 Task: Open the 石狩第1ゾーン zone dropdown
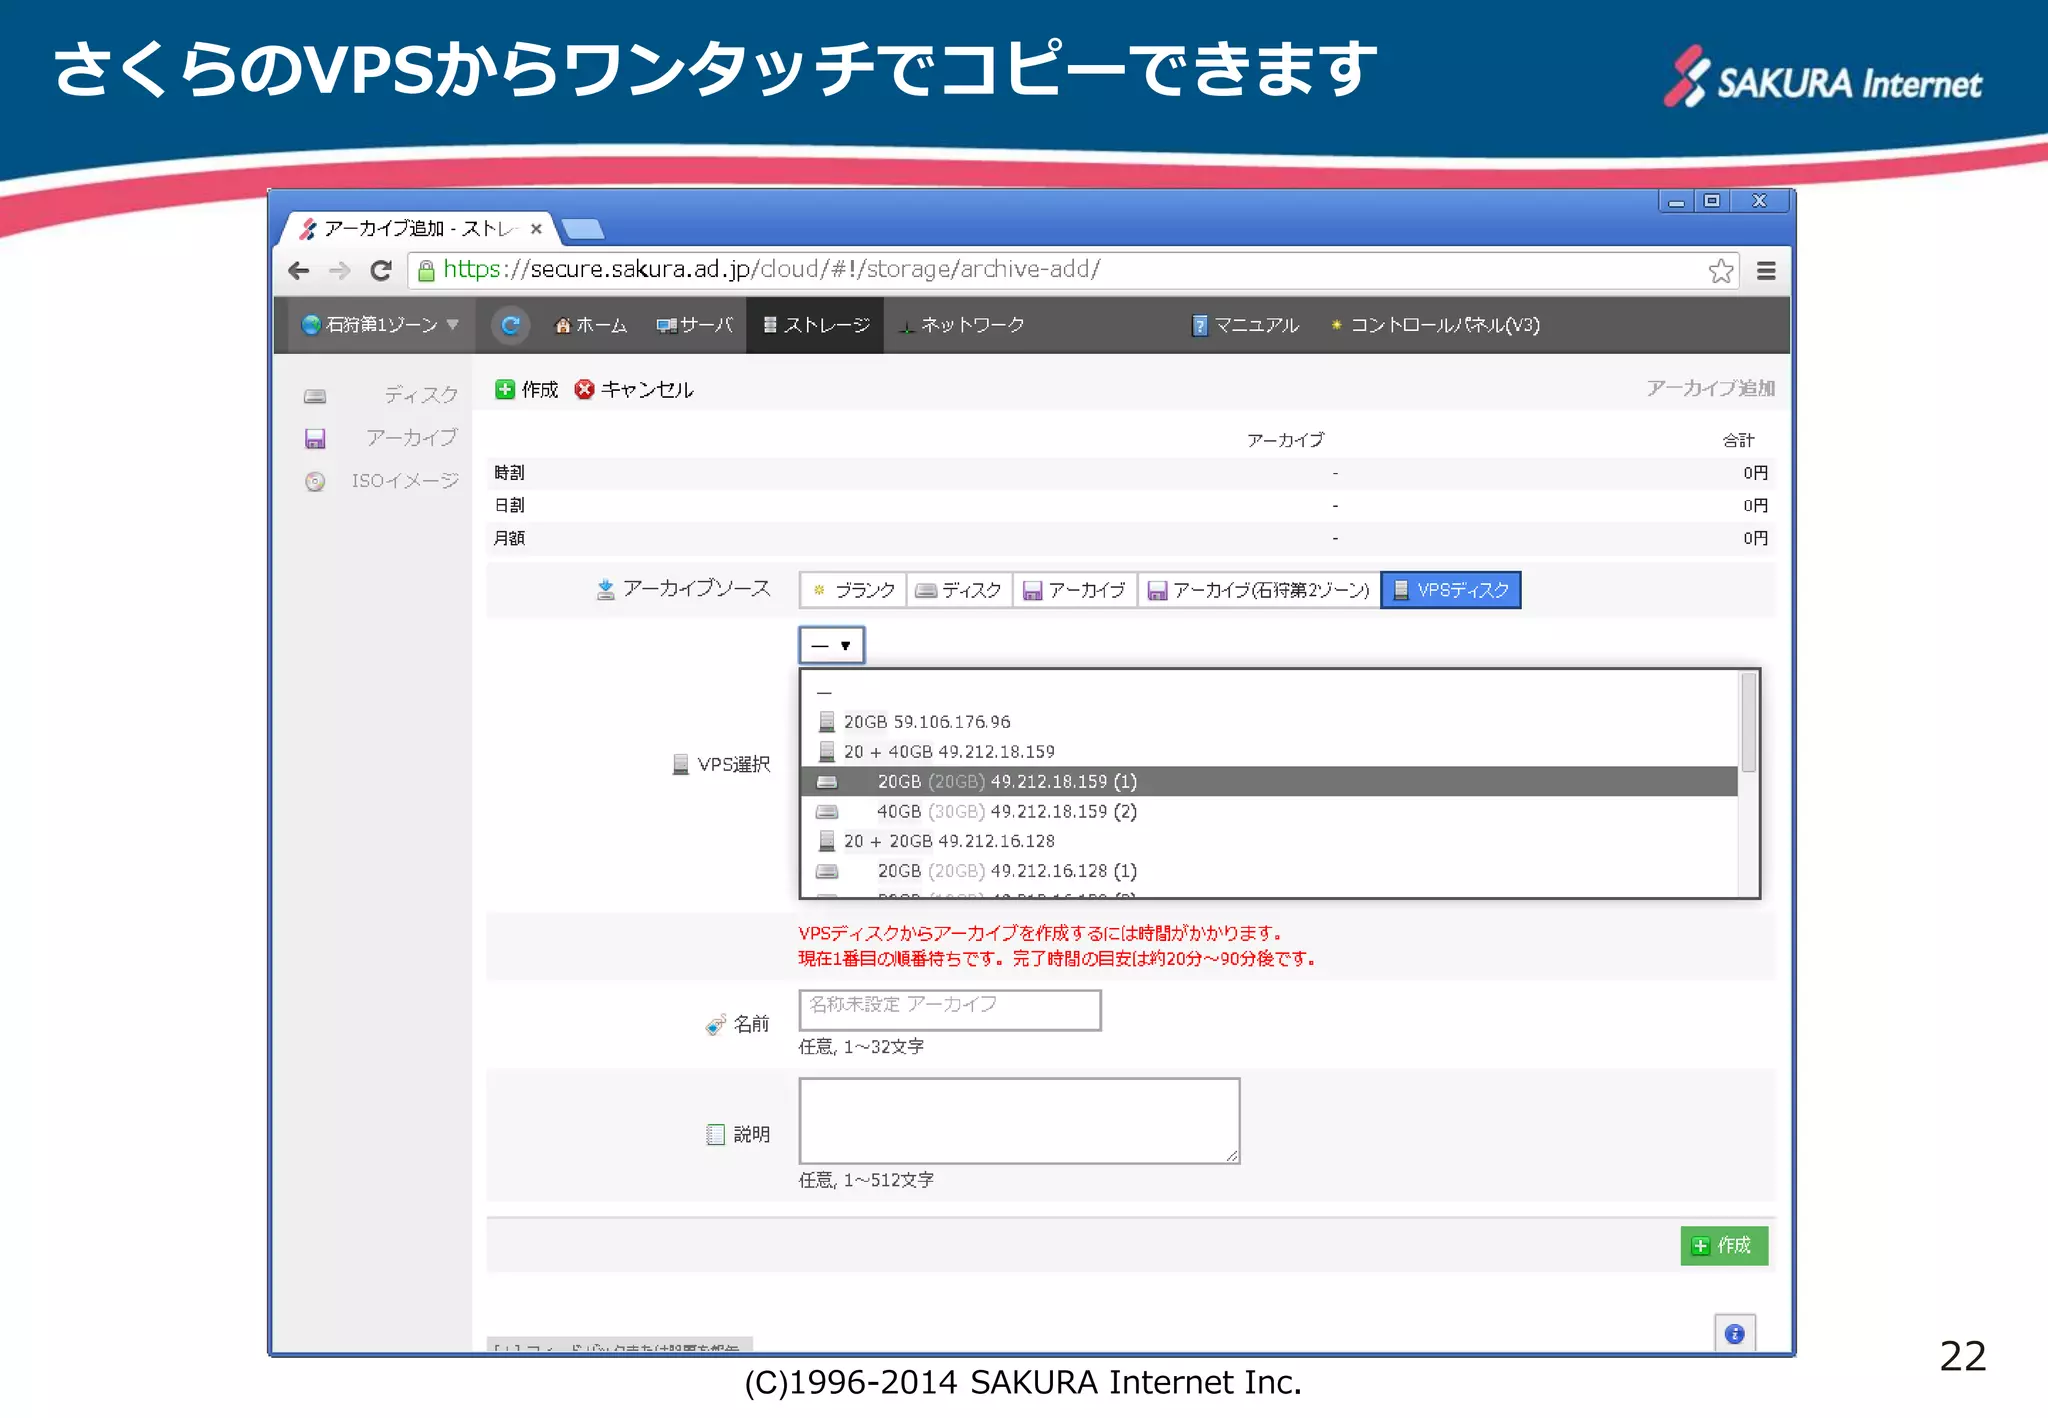pyautogui.click(x=380, y=325)
